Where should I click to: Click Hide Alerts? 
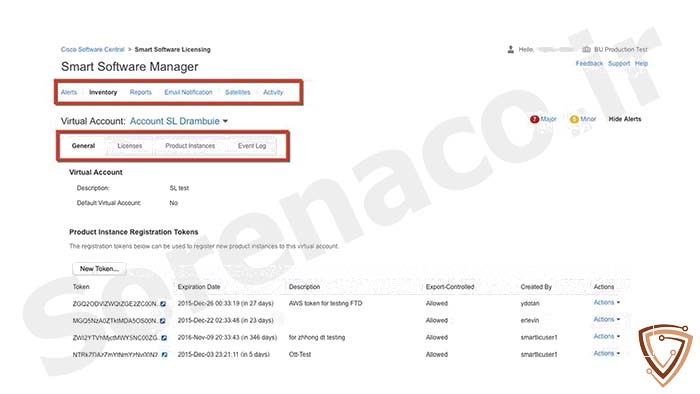click(x=625, y=119)
